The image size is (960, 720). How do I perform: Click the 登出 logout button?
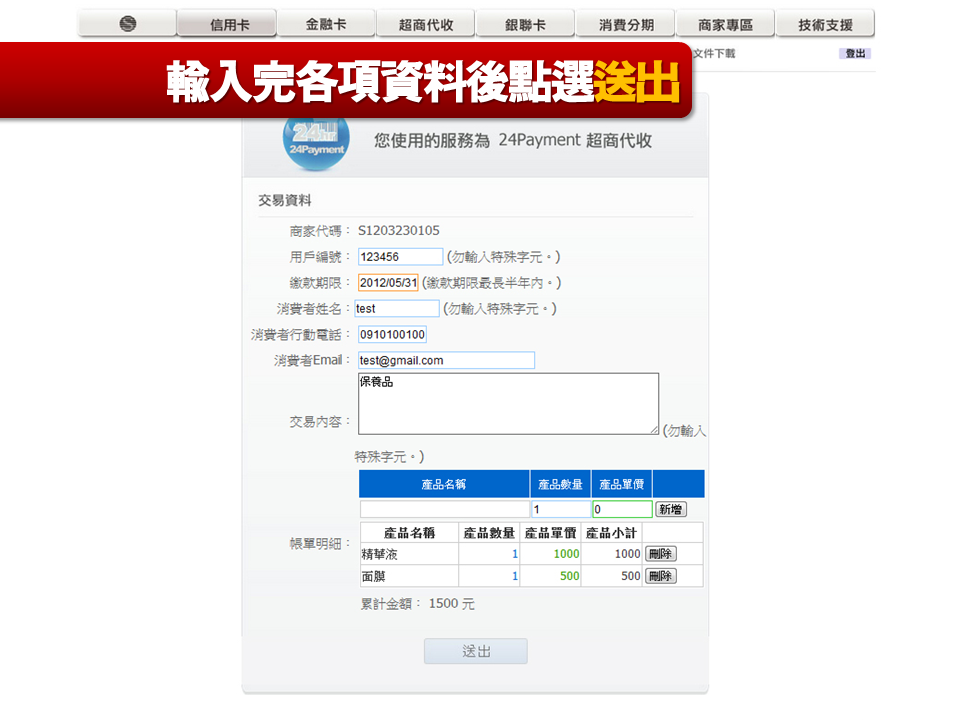tap(853, 53)
